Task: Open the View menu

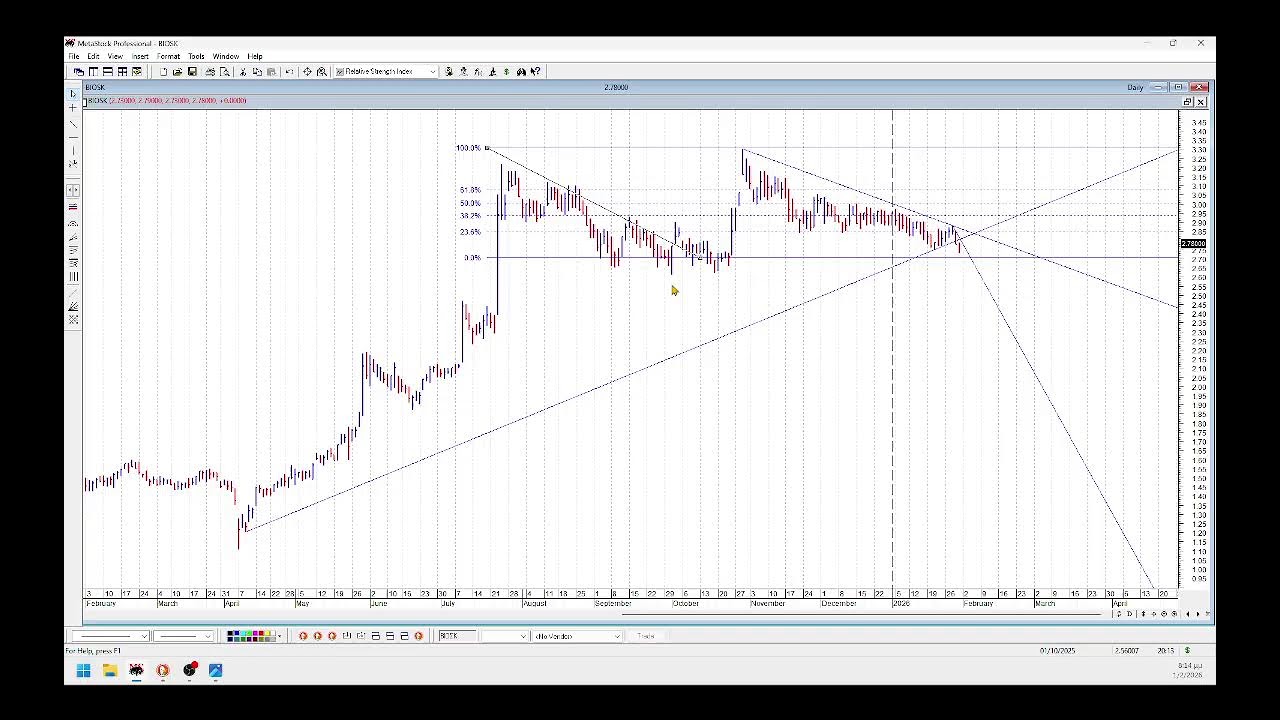Action: coord(115,56)
